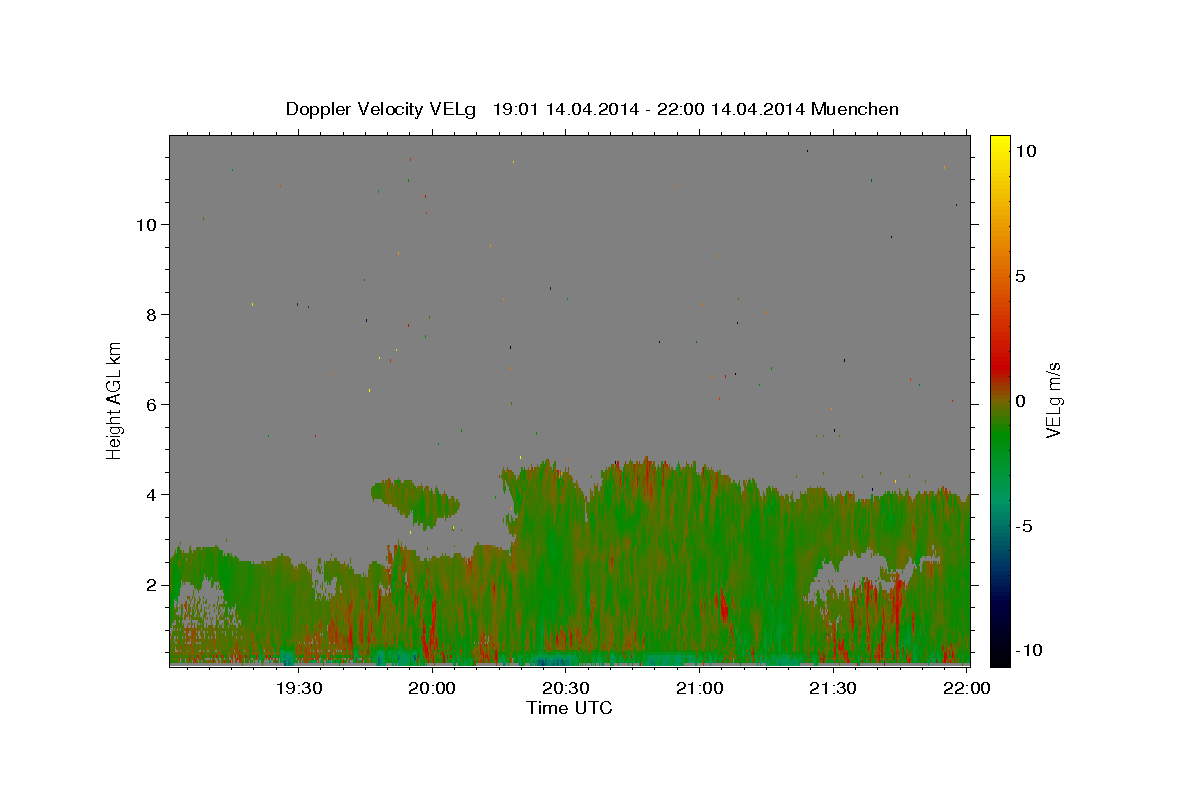
Task: Click the height axis tick label "10"
Action: [146, 225]
